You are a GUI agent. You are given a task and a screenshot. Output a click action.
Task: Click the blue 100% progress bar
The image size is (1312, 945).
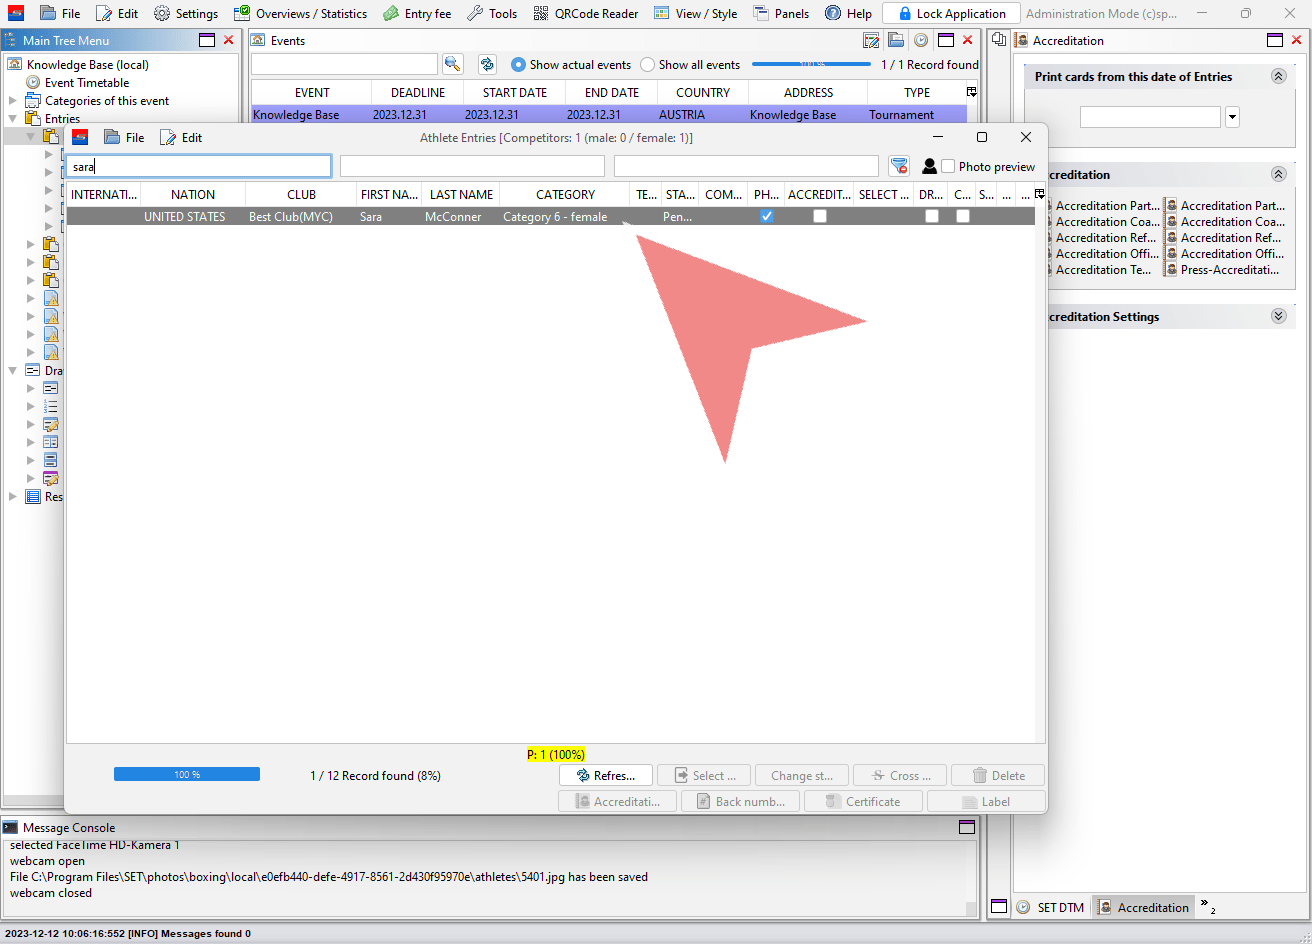point(187,774)
